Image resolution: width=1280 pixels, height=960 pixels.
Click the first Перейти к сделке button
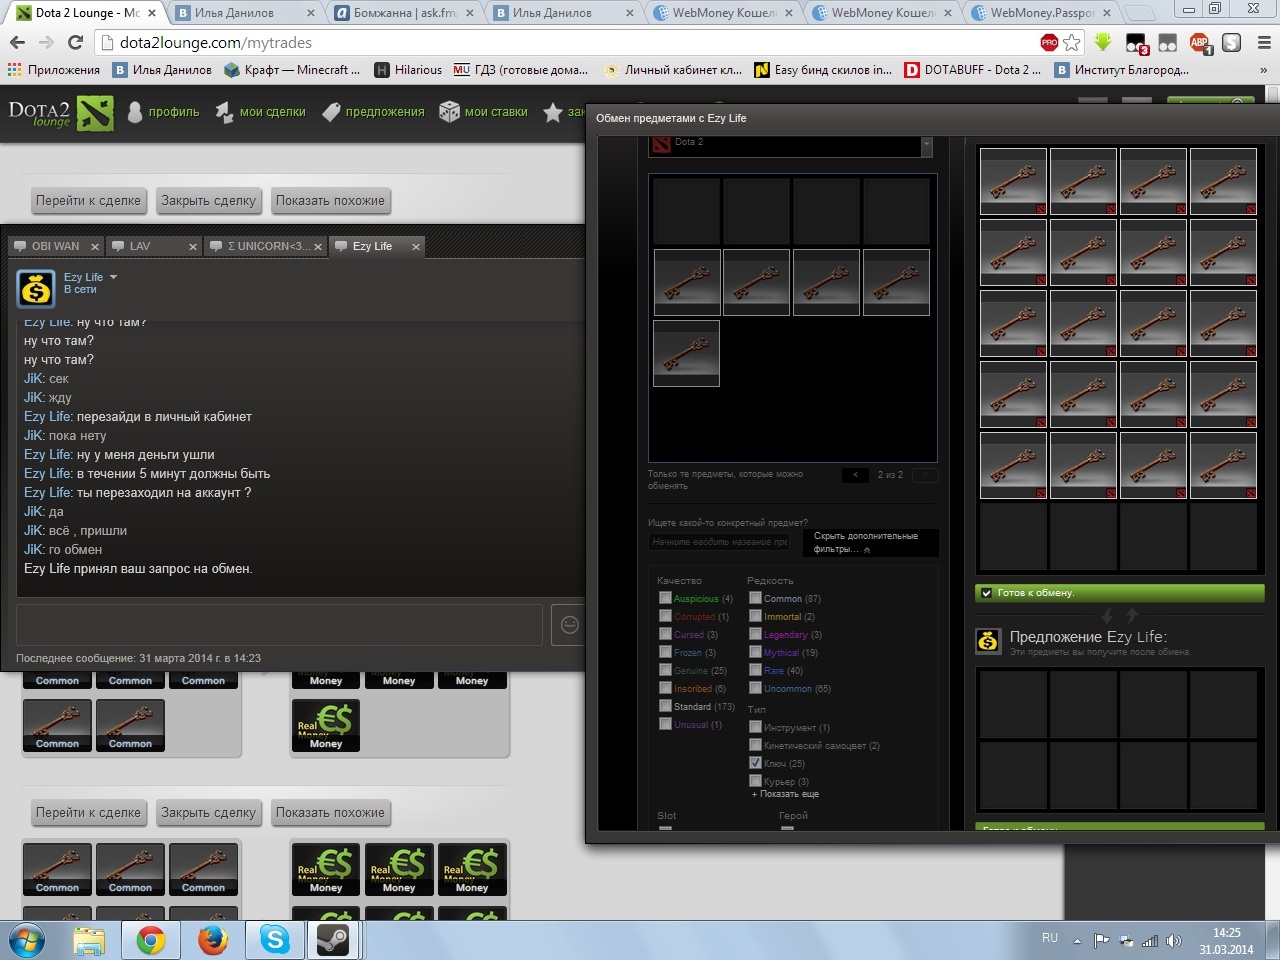pos(89,201)
